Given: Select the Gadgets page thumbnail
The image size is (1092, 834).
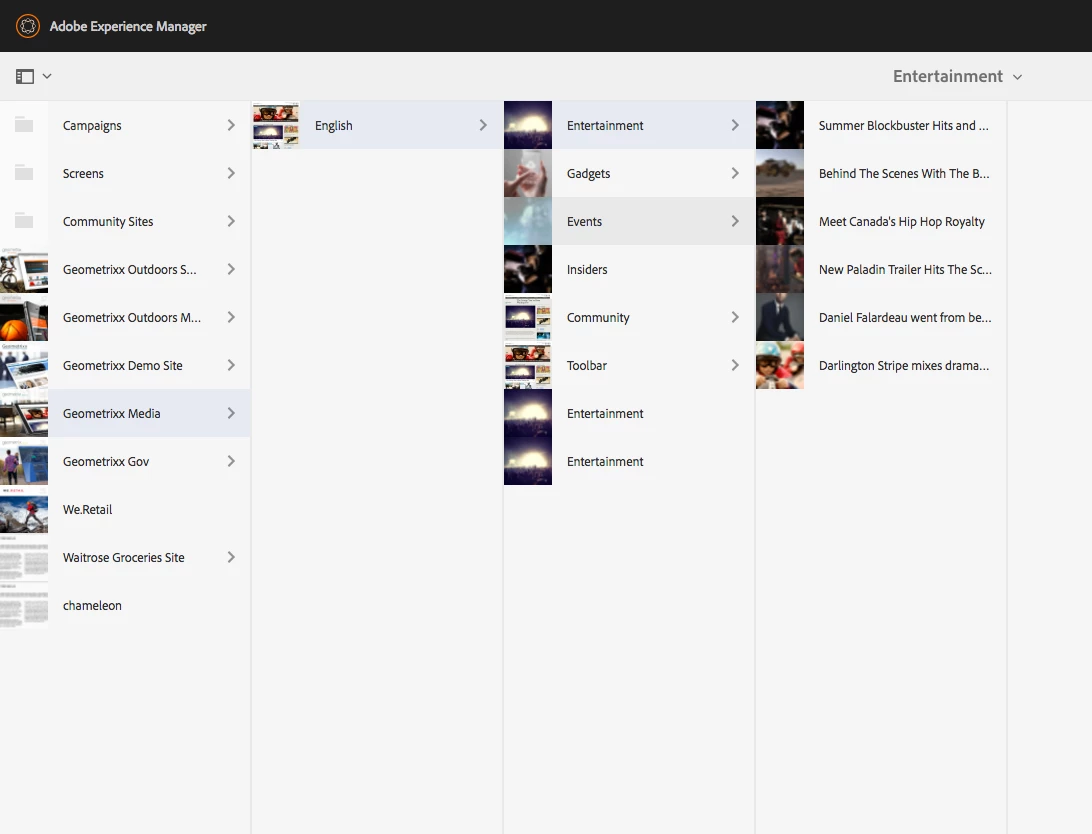Looking at the screenshot, I should (x=528, y=173).
